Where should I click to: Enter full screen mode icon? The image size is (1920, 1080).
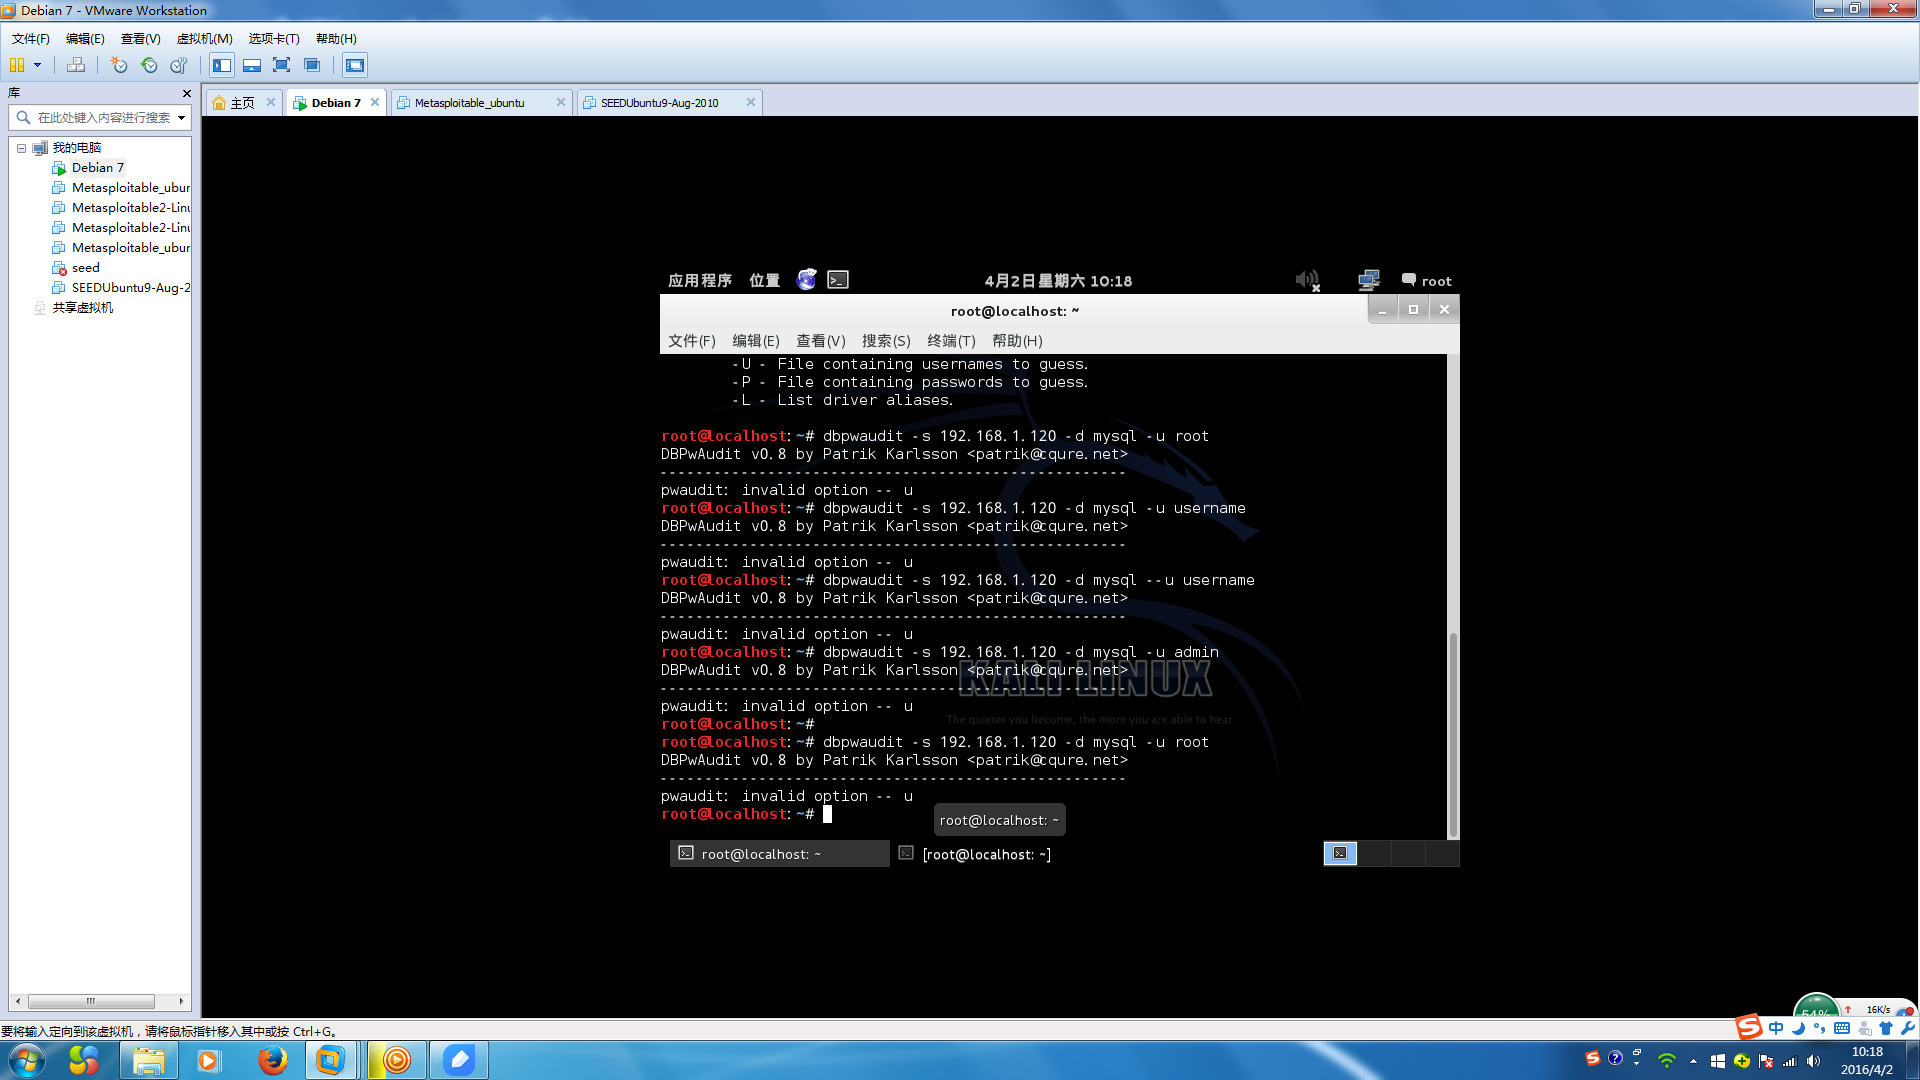coord(281,65)
